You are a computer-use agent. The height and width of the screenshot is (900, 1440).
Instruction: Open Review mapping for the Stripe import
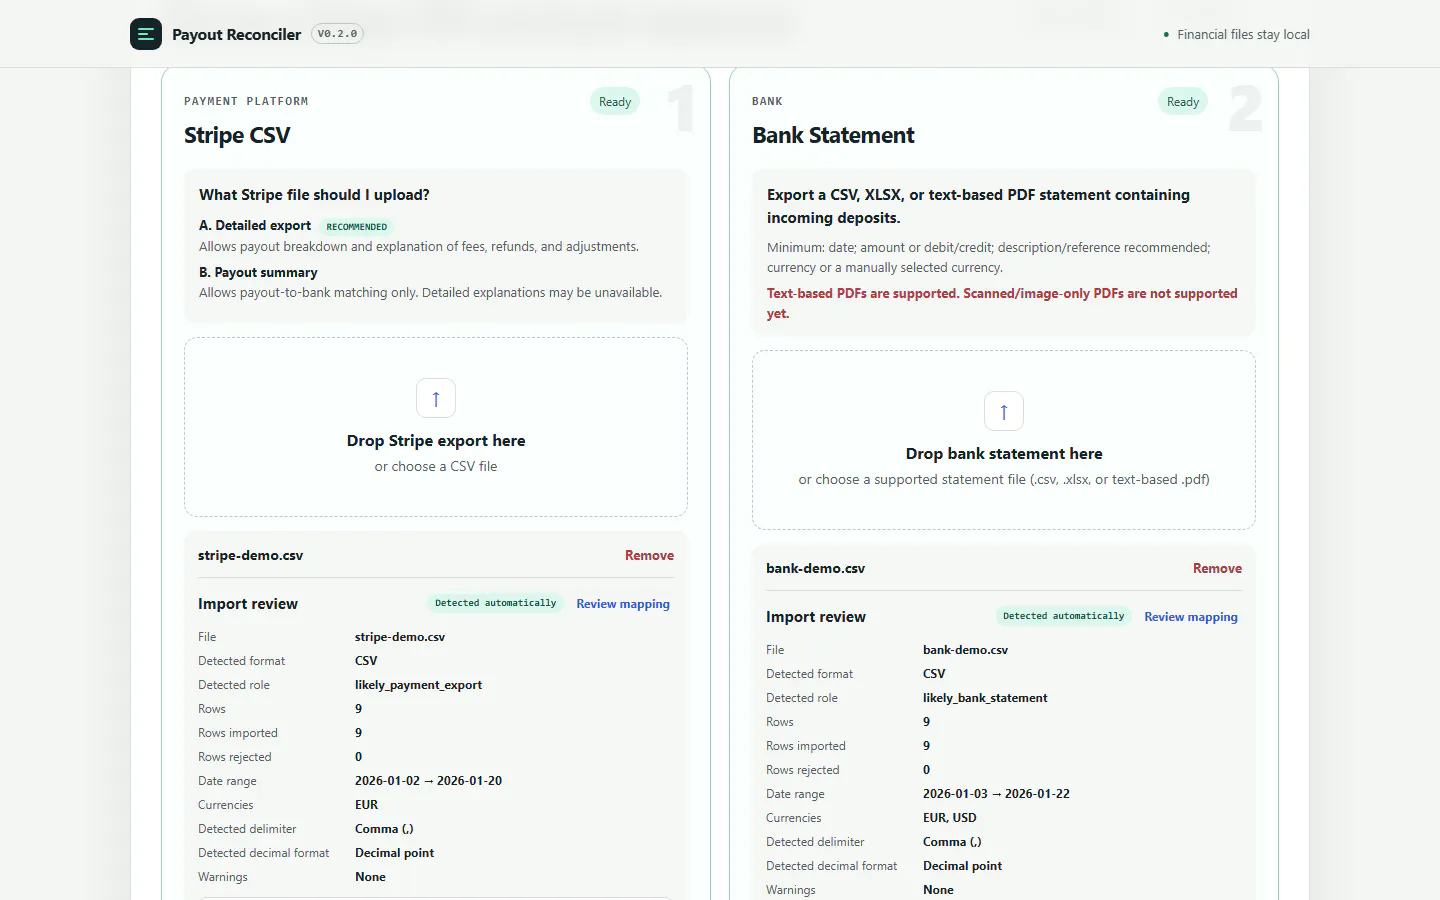(623, 604)
